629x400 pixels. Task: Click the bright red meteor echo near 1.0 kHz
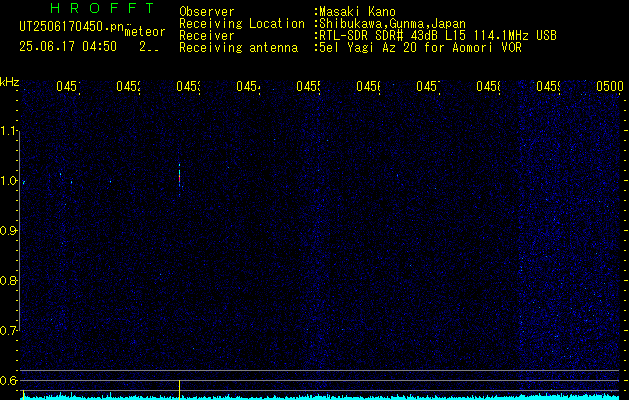tap(179, 178)
